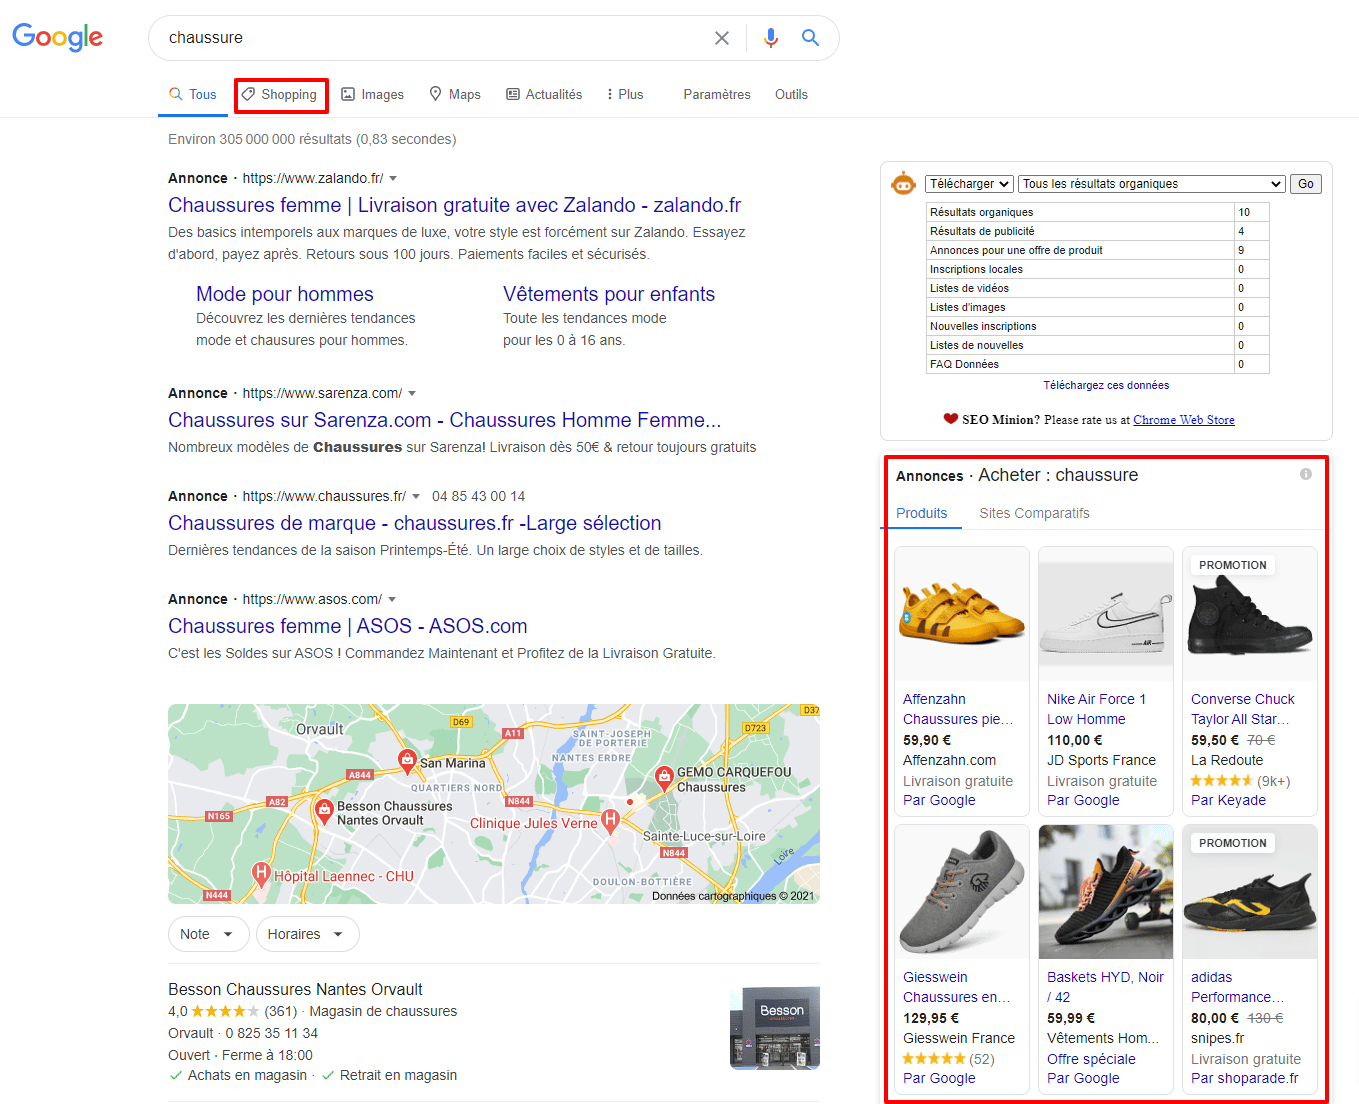This screenshot has width=1359, height=1104.
Task: Open the Chaussures sur Sarenza.com ad link
Action: pyautogui.click(x=444, y=420)
